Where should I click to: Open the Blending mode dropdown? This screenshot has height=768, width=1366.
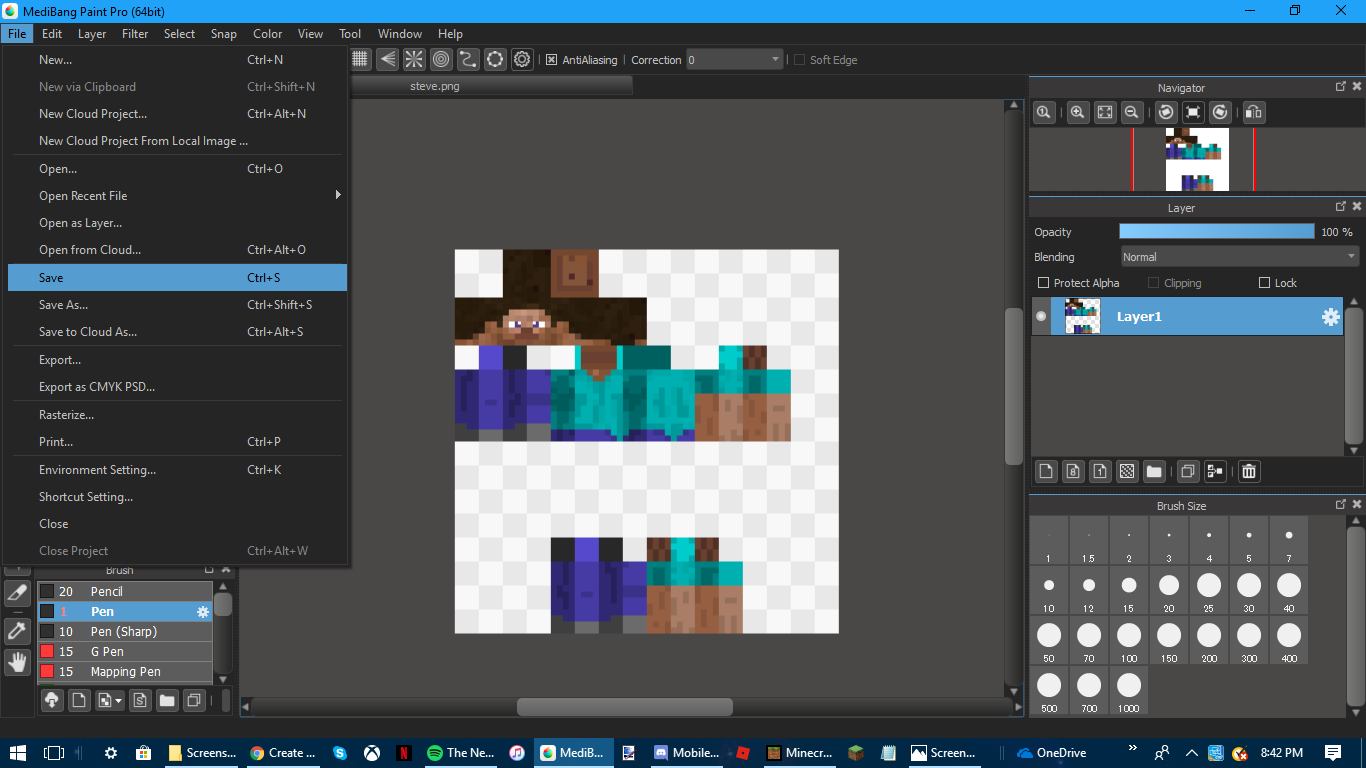(1239, 257)
